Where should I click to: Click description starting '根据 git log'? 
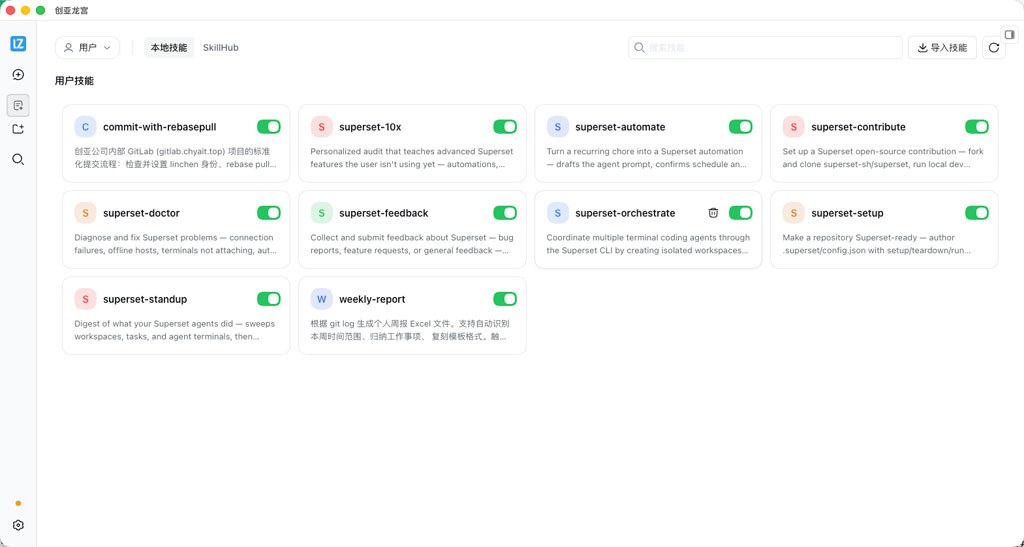pyautogui.click(x=409, y=330)
